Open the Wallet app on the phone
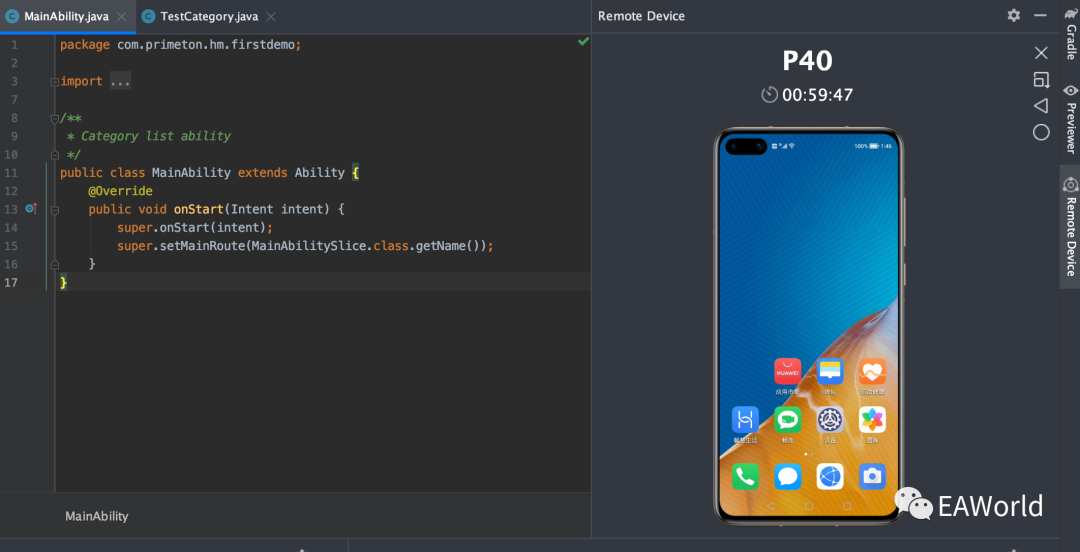Screen dimensions: 1080x552 (x=830, y=371)
